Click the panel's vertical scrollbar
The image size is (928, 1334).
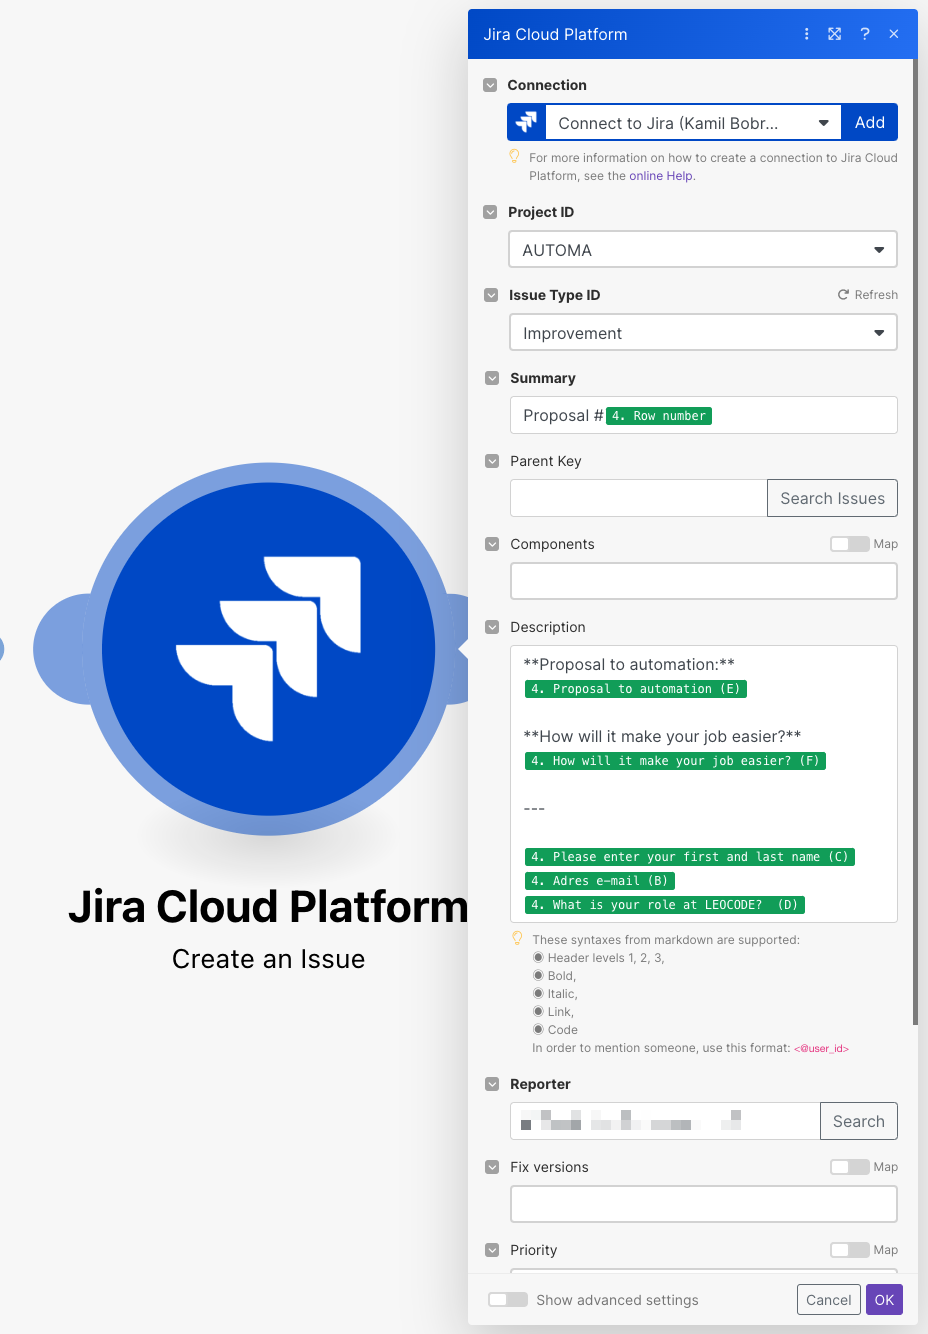pyautogui.click(x=915, y=540)
